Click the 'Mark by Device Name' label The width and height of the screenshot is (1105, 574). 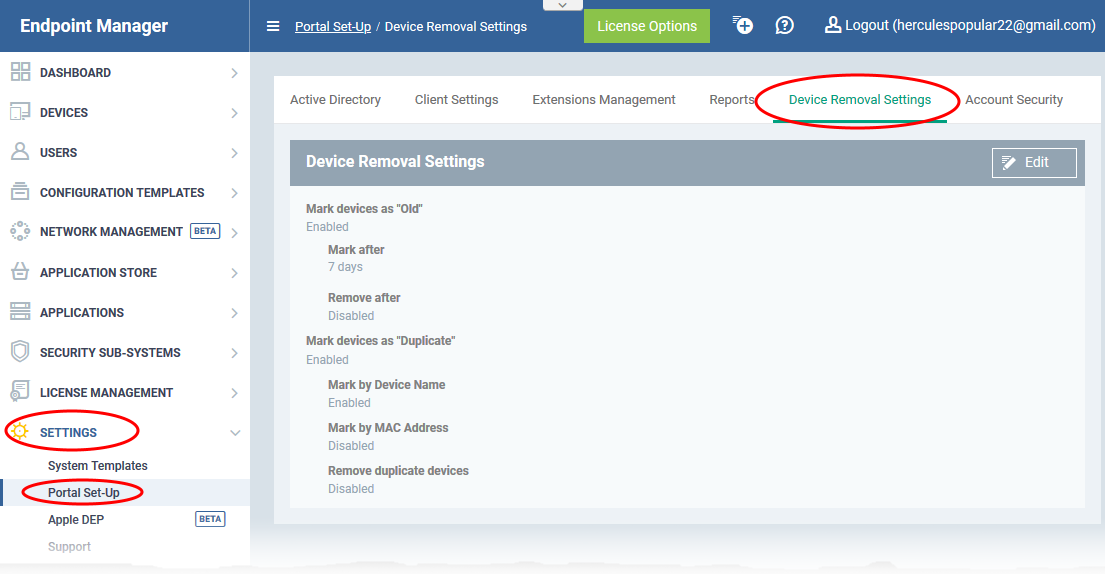[x=386, y=385]
